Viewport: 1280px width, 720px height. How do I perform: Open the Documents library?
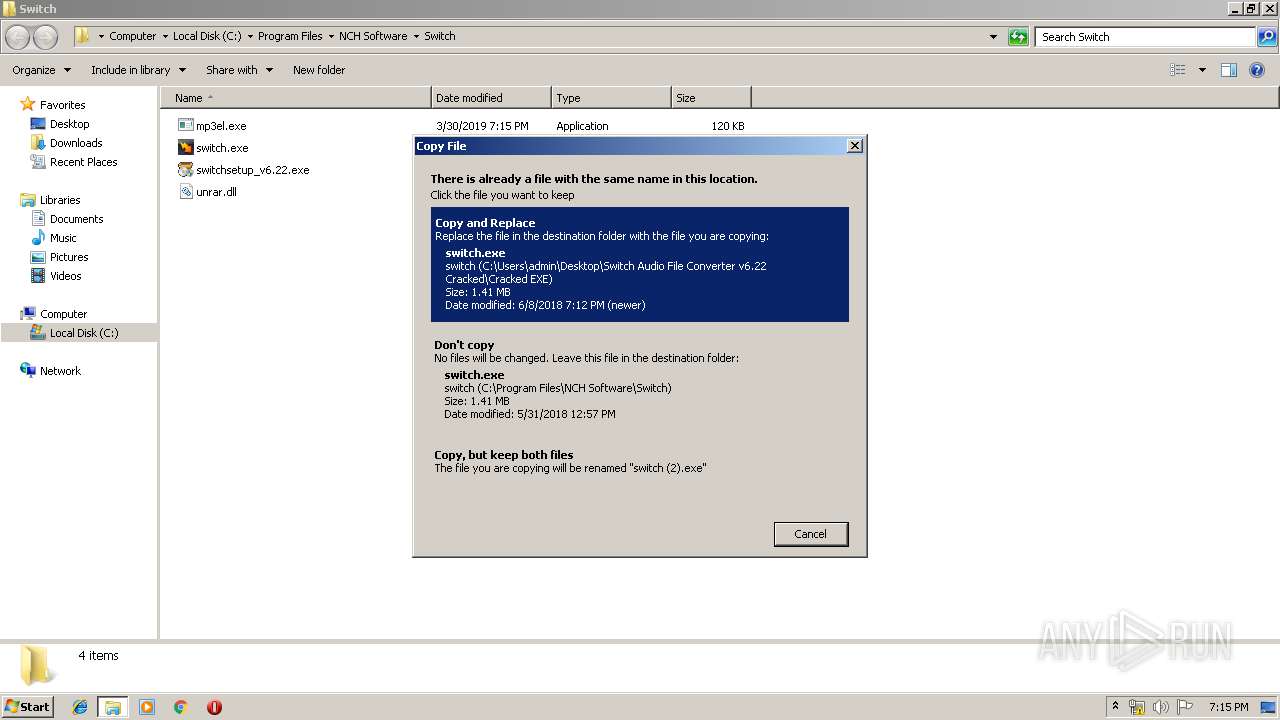point(76,219)
